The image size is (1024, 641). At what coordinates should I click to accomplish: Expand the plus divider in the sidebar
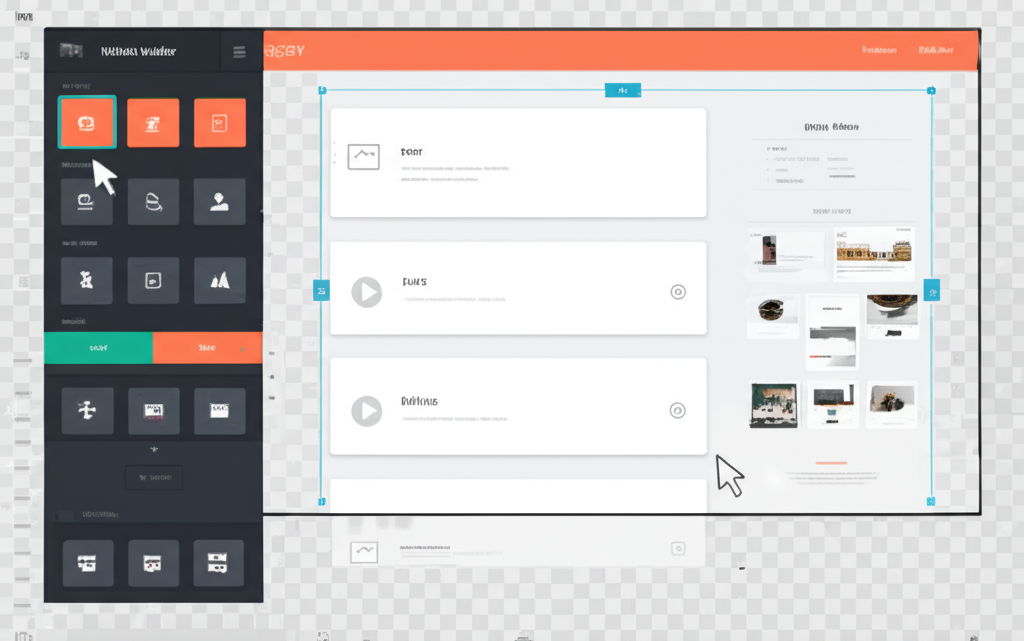click(x=153, y=449)
